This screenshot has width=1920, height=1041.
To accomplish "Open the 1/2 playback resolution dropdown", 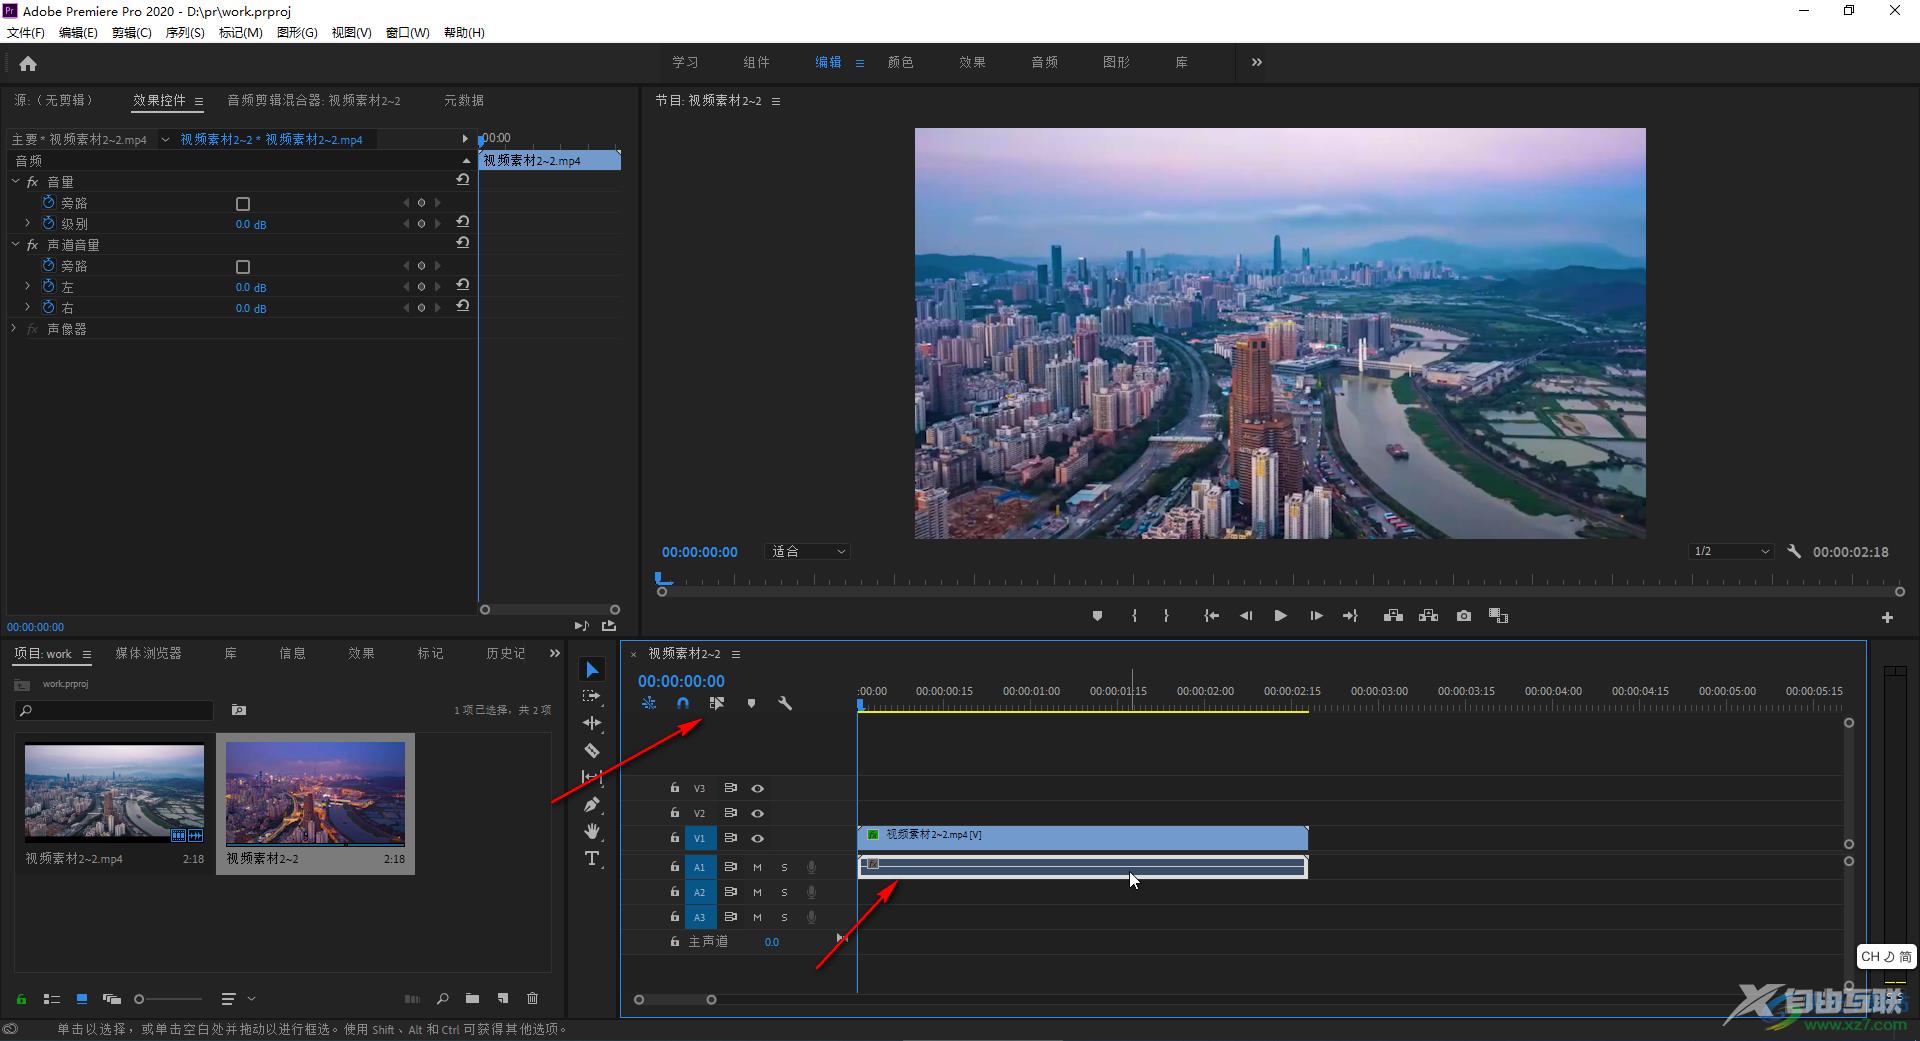I will (1731, 551).
